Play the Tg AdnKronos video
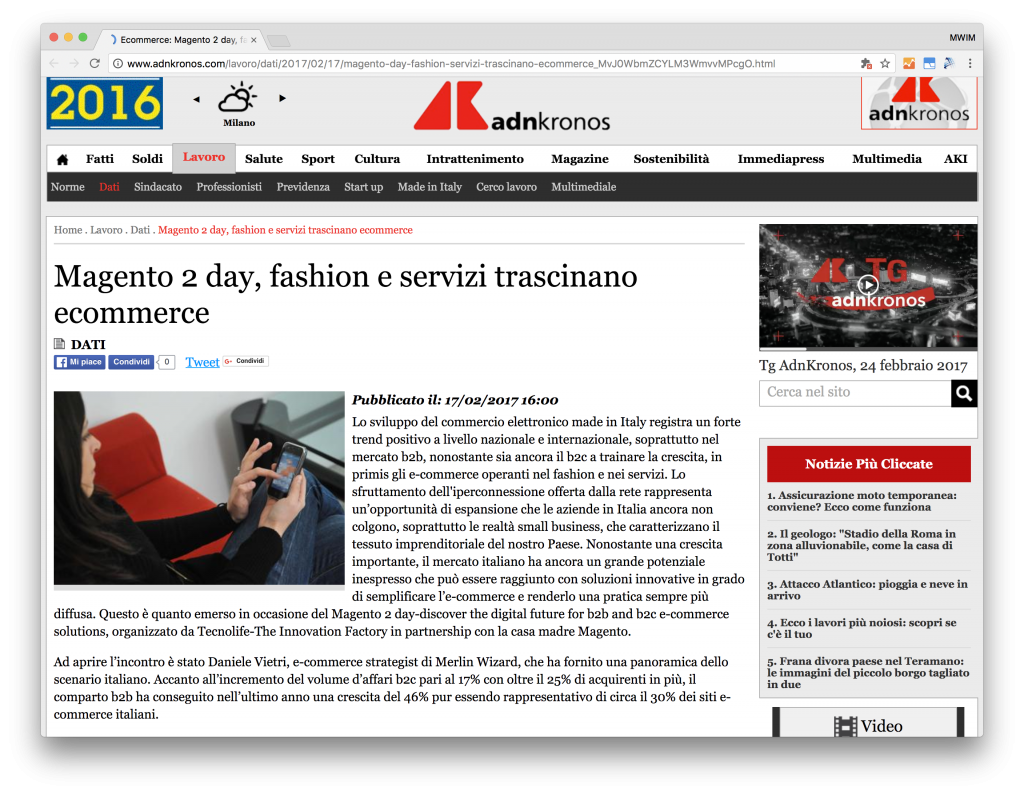1024x795 pixels. (867, 285)
